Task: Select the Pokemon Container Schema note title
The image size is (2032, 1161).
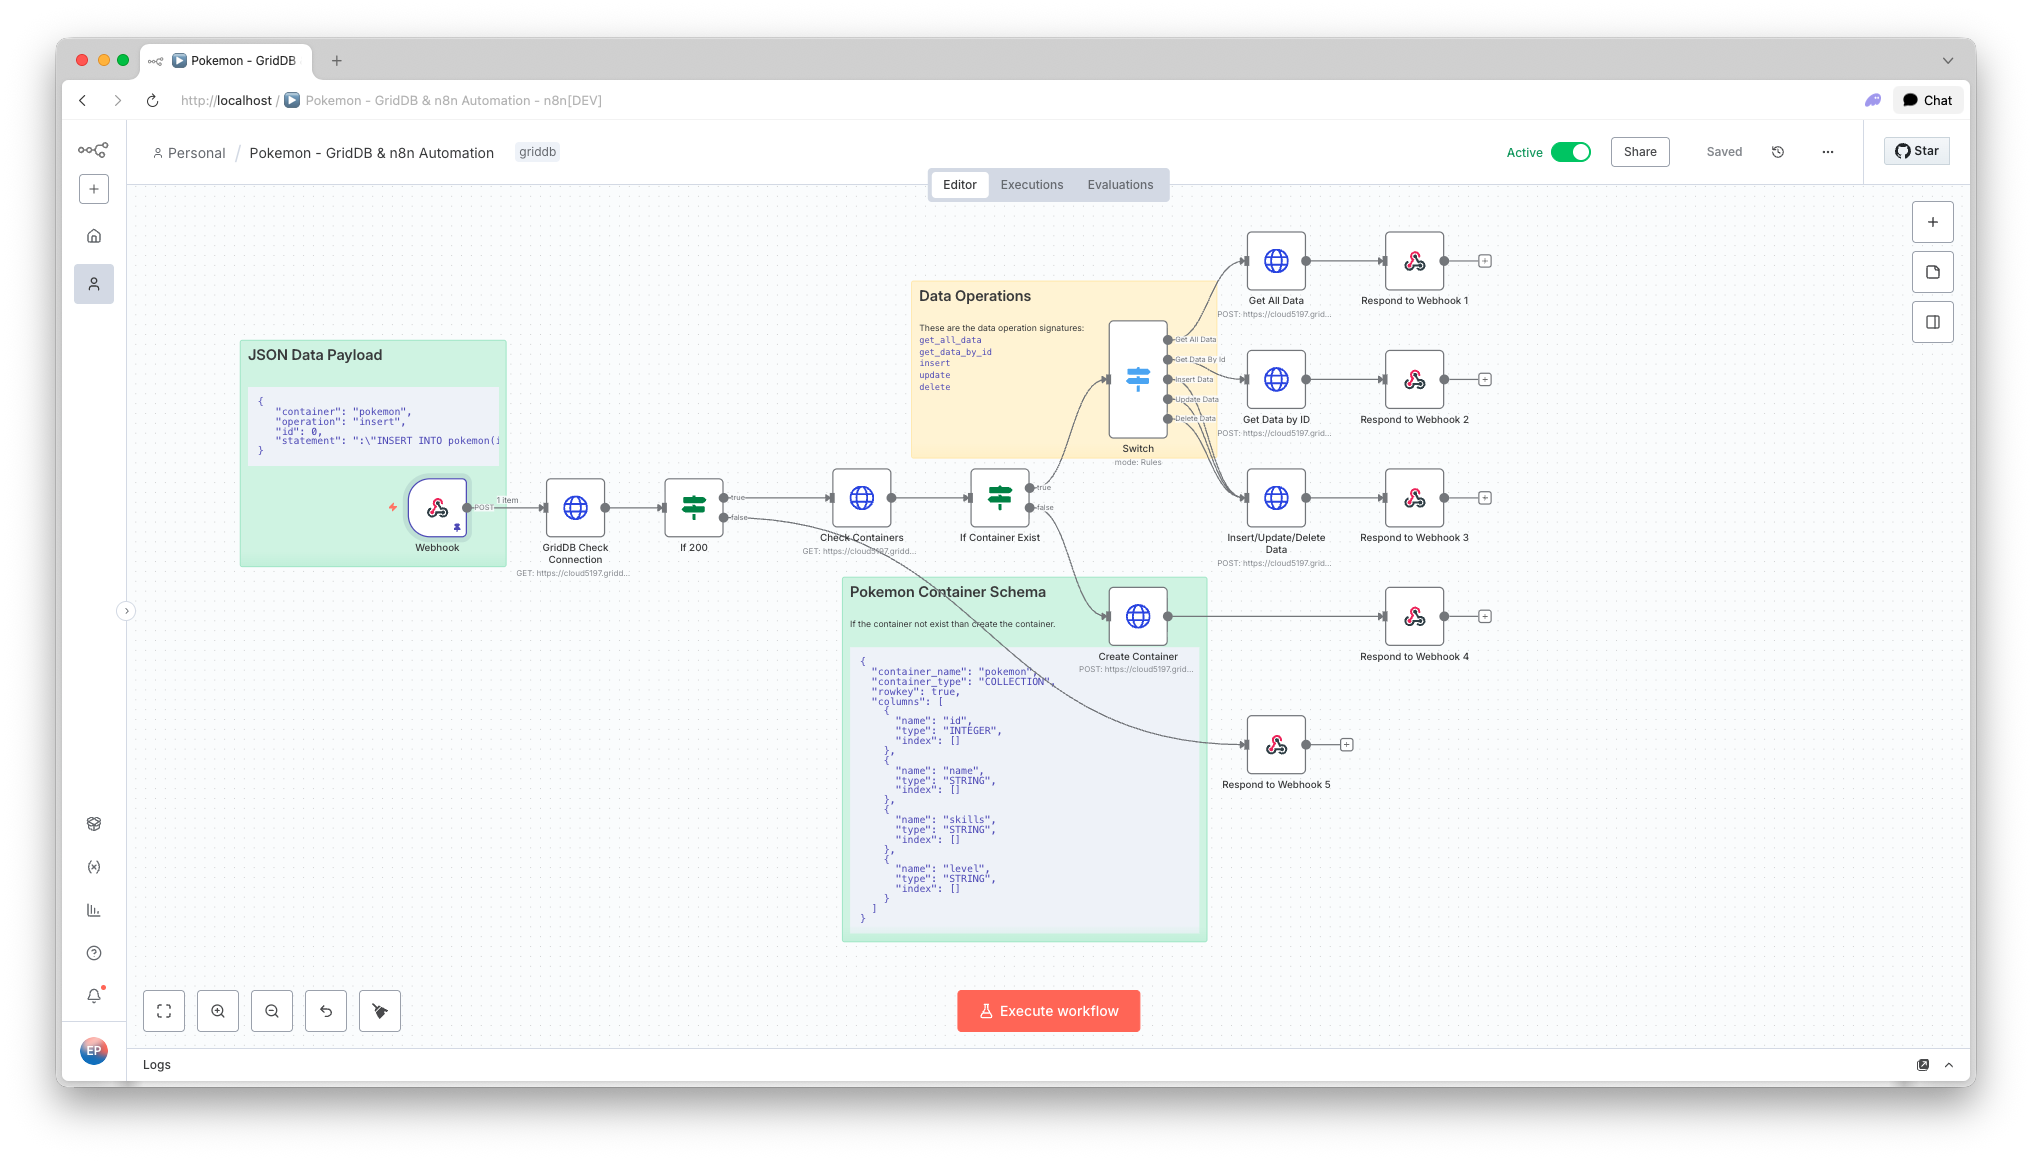Action: 948,592
